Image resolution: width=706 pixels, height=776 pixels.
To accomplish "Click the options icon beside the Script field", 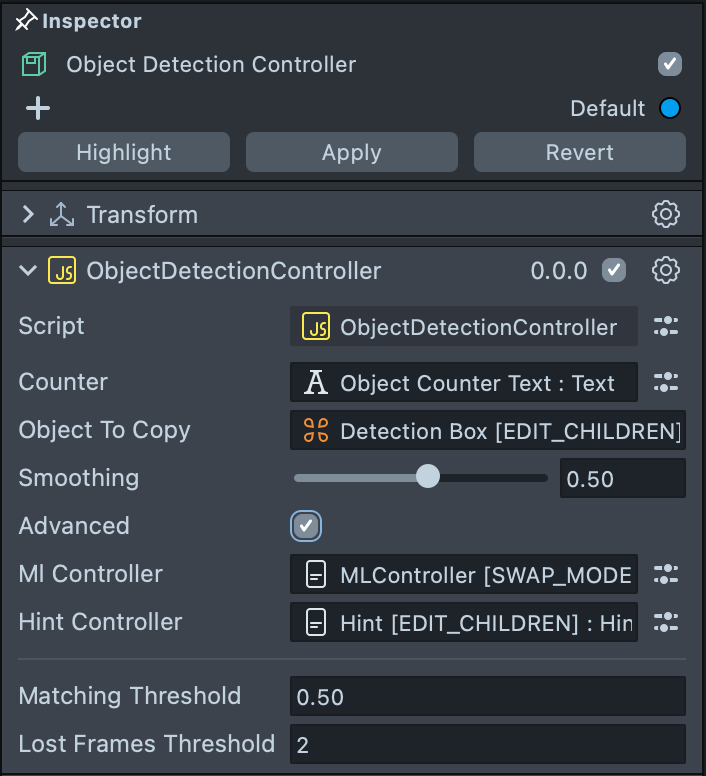I will pos(666,326).
